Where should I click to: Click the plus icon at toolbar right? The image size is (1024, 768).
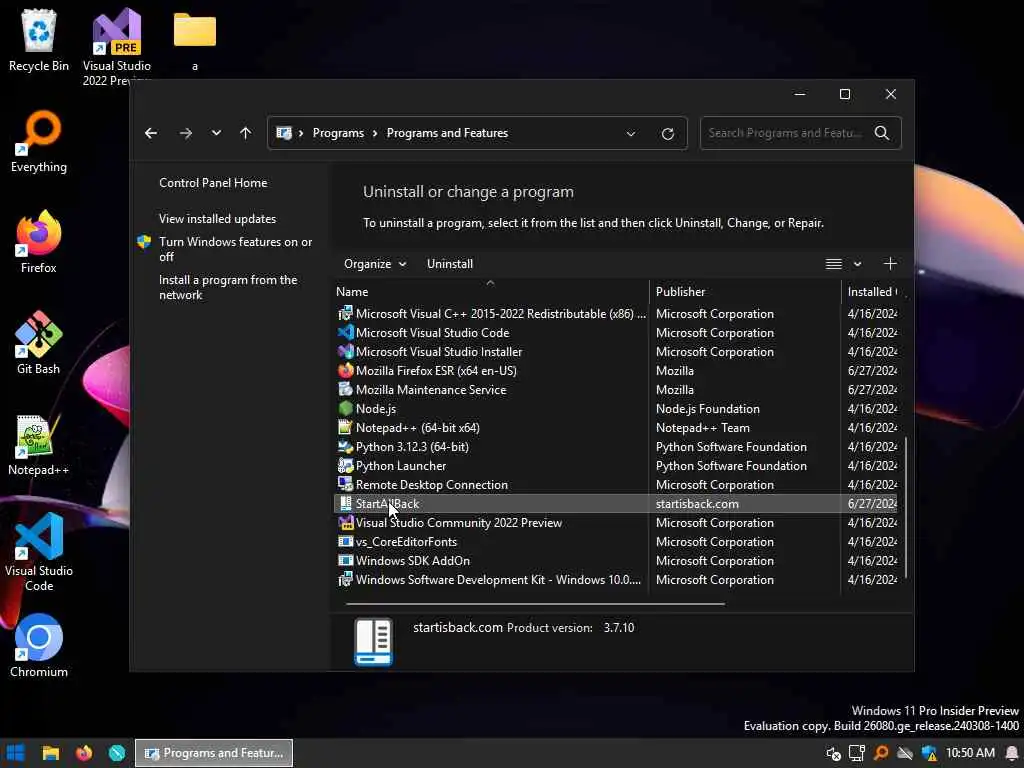[890, 264]
